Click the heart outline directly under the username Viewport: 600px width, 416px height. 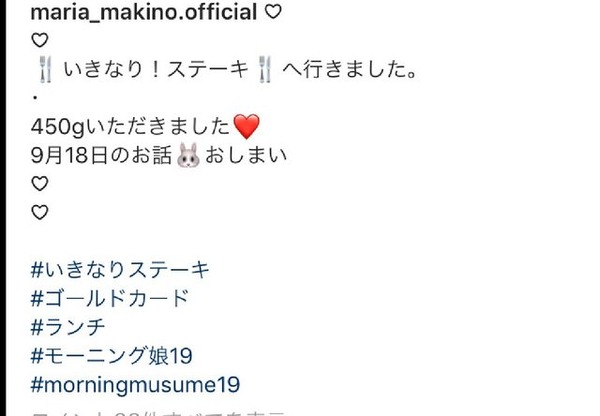(x=39, y=40)
